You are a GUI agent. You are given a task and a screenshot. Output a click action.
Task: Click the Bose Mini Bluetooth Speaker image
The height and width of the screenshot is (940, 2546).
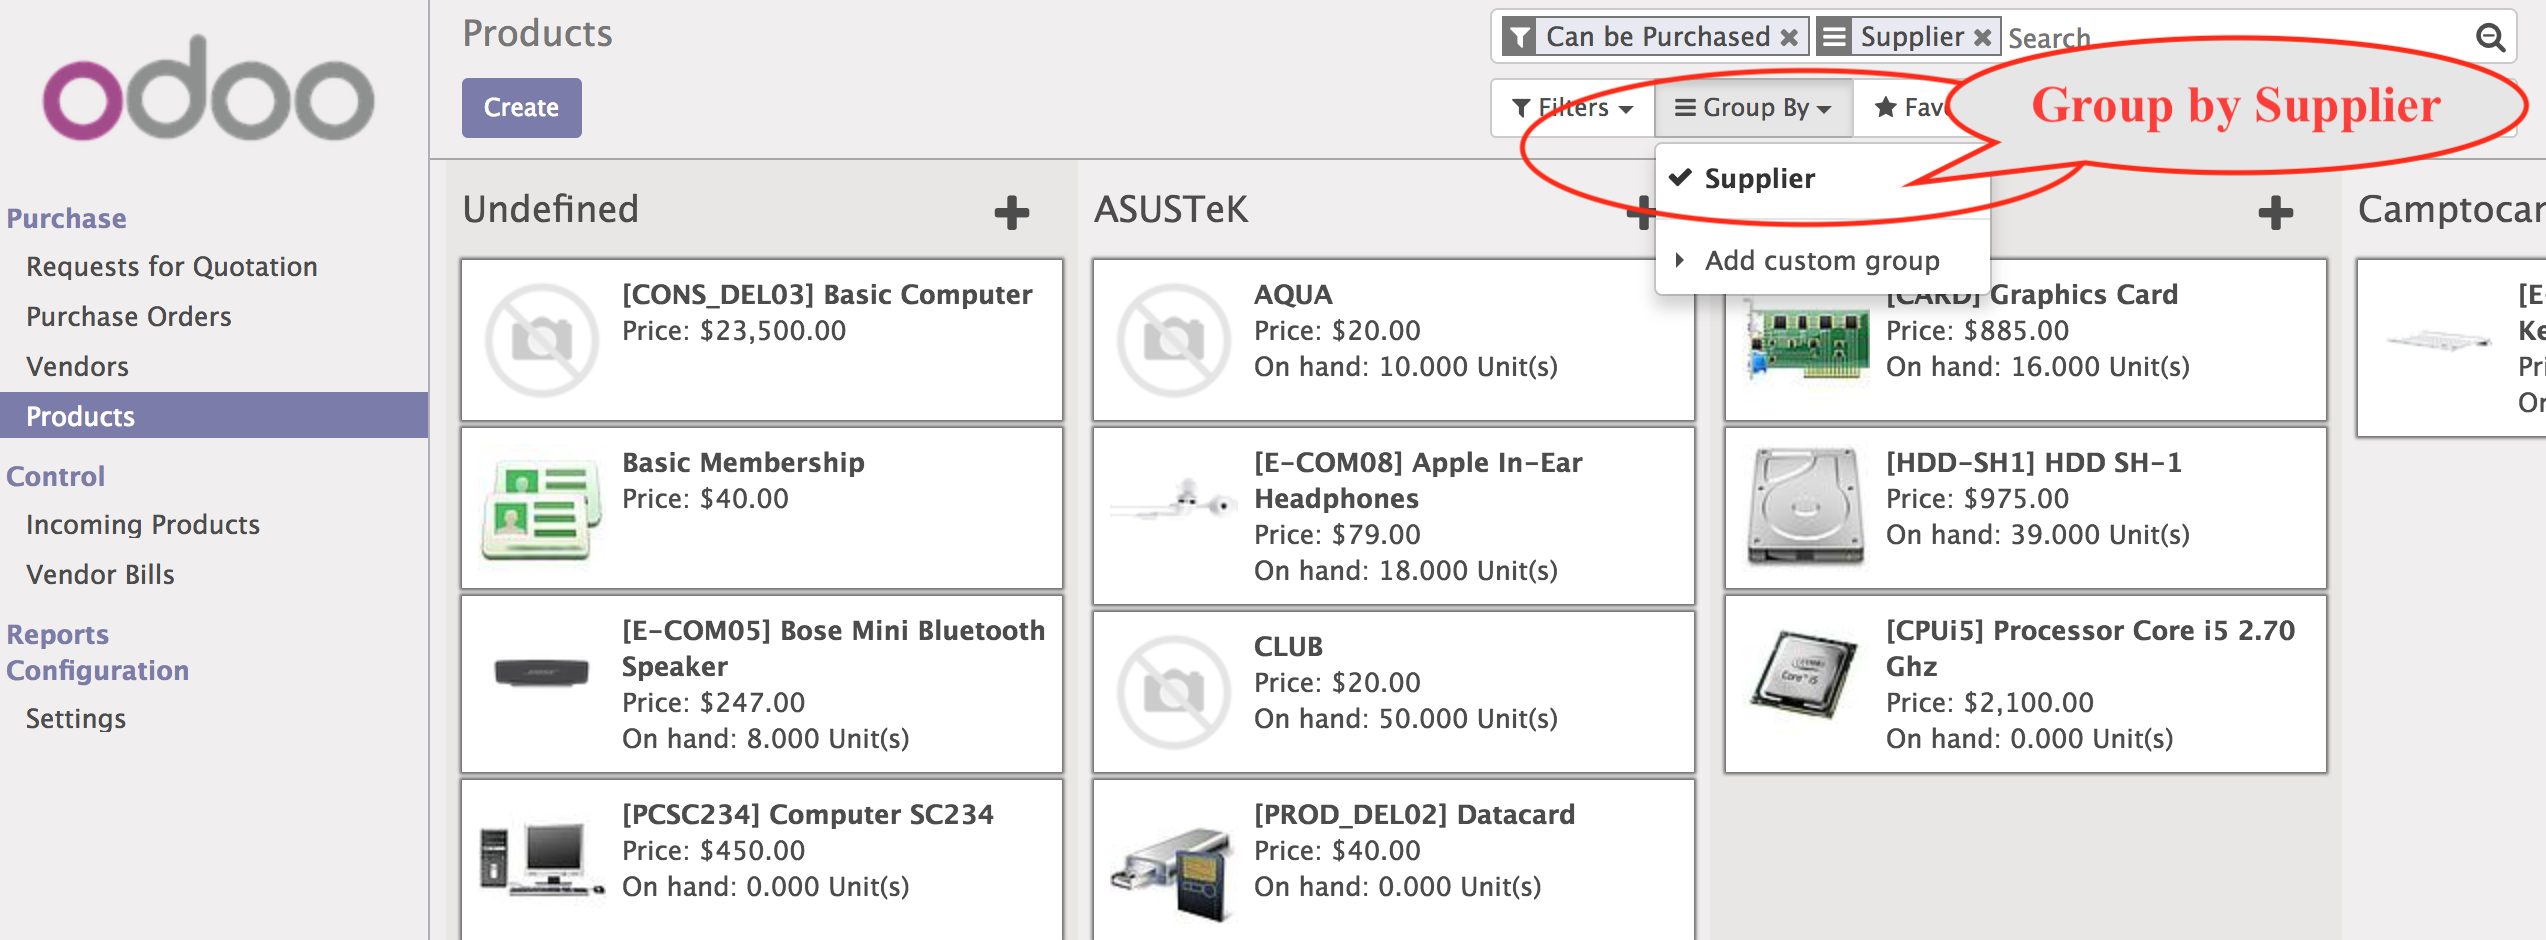pyautogui.click(x=542, y=672)
